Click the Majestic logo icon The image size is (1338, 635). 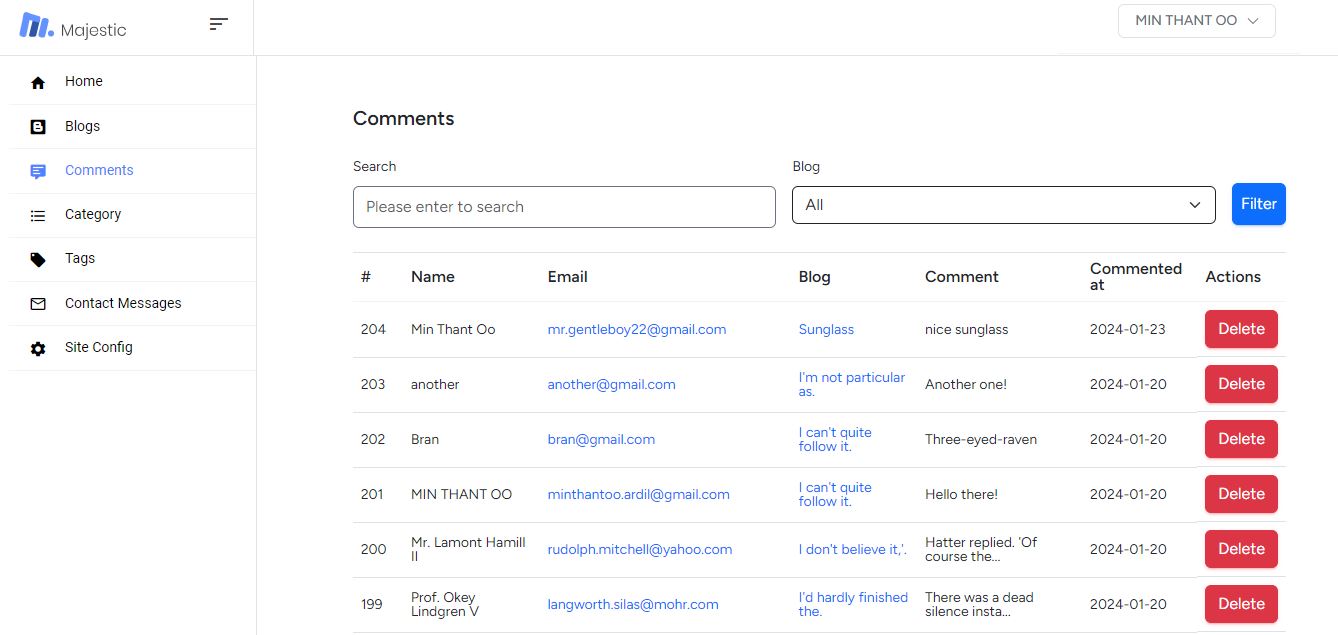click(37, 26)
